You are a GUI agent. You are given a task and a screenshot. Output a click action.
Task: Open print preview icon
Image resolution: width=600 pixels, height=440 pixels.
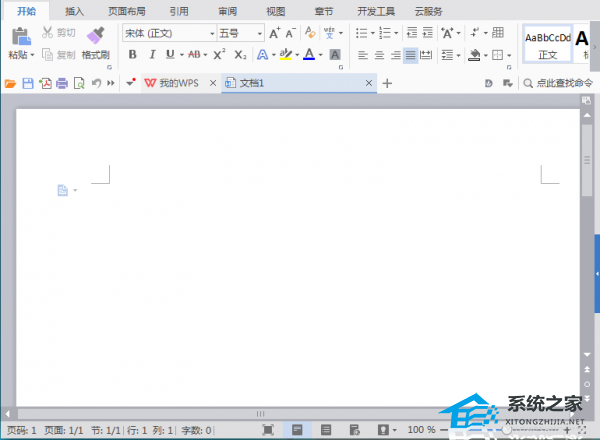pyautogui.click(x=79, y=83)
